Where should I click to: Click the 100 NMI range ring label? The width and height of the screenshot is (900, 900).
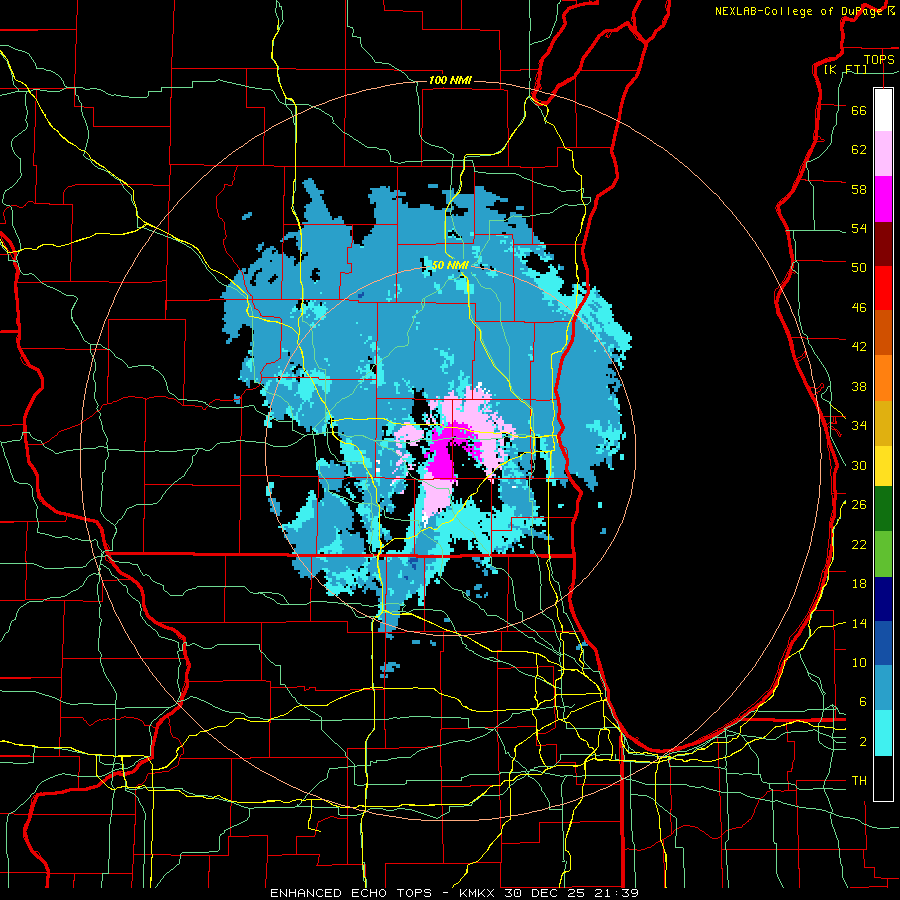[x=450, y=80]
